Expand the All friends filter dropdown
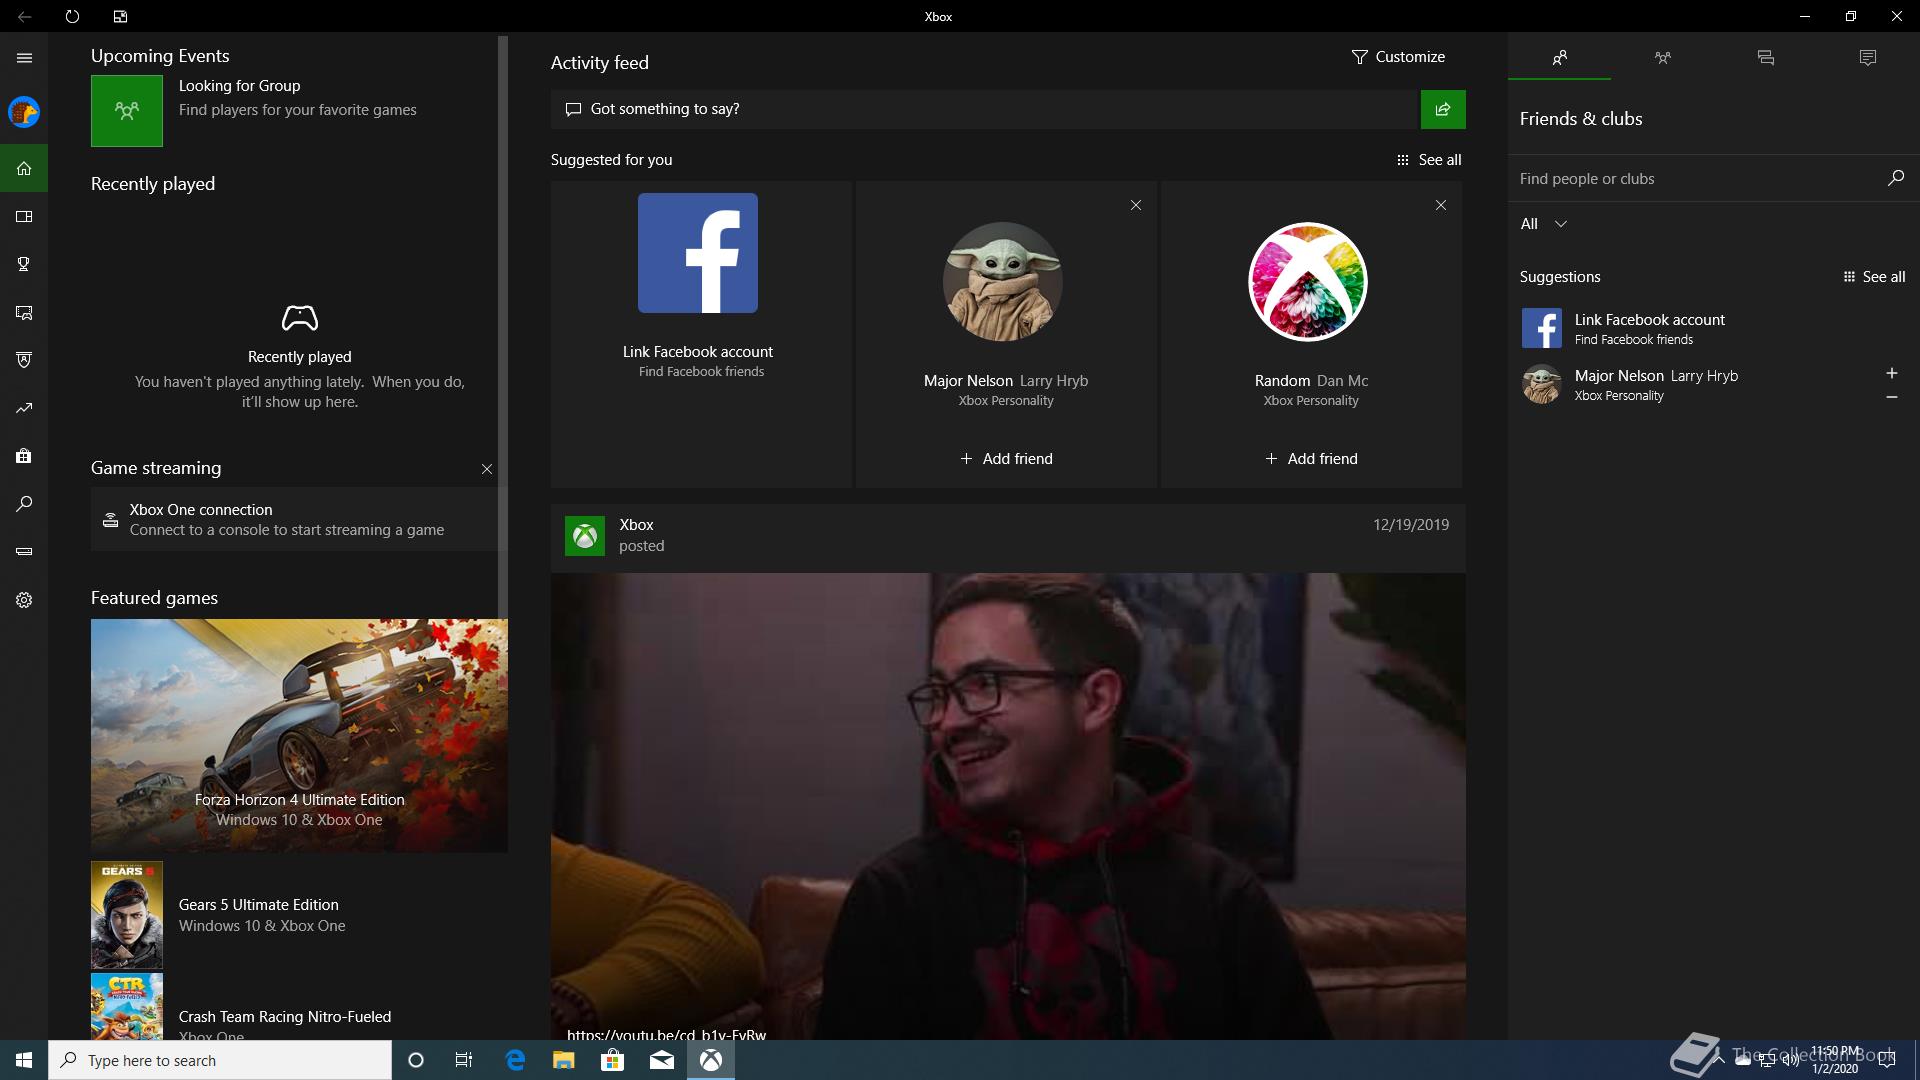The height and width of the screenshot is (1080, 1920). 1544,224
